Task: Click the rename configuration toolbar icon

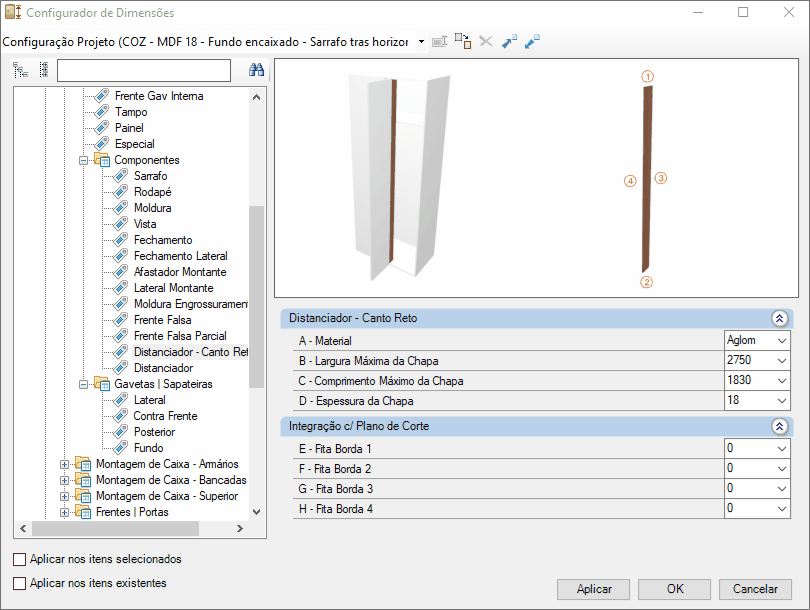Action: pyautogui.click(x=440, y=41)
